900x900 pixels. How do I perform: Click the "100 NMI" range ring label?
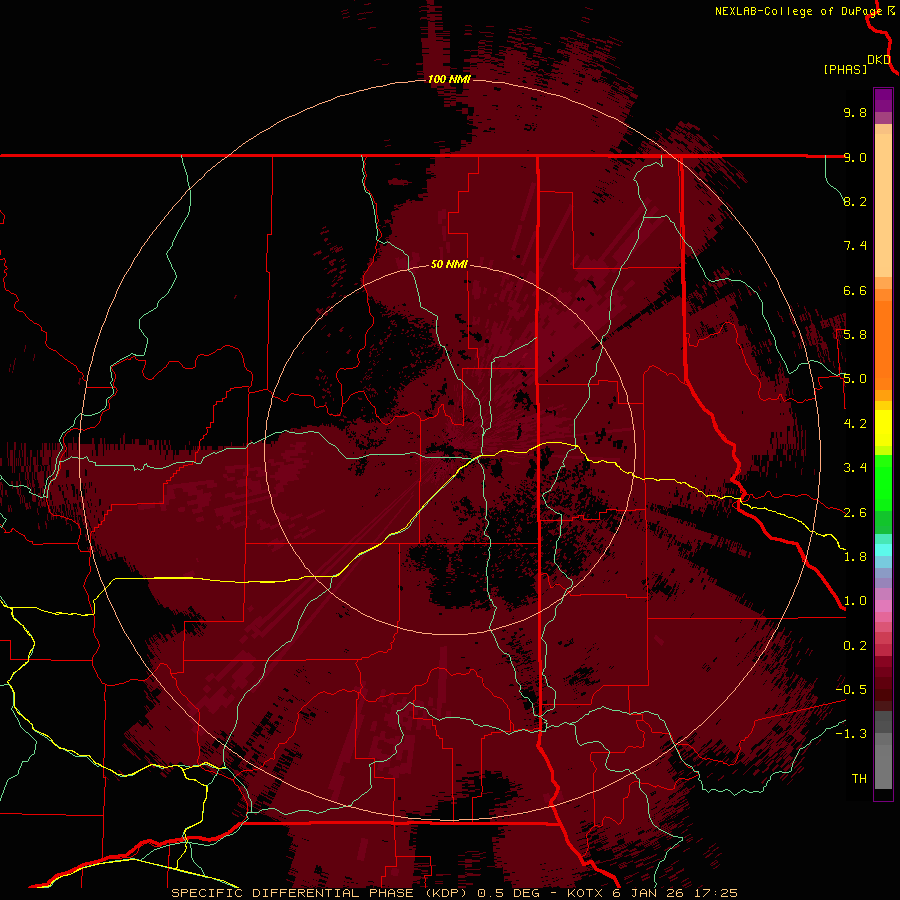(x=449, y=79)
